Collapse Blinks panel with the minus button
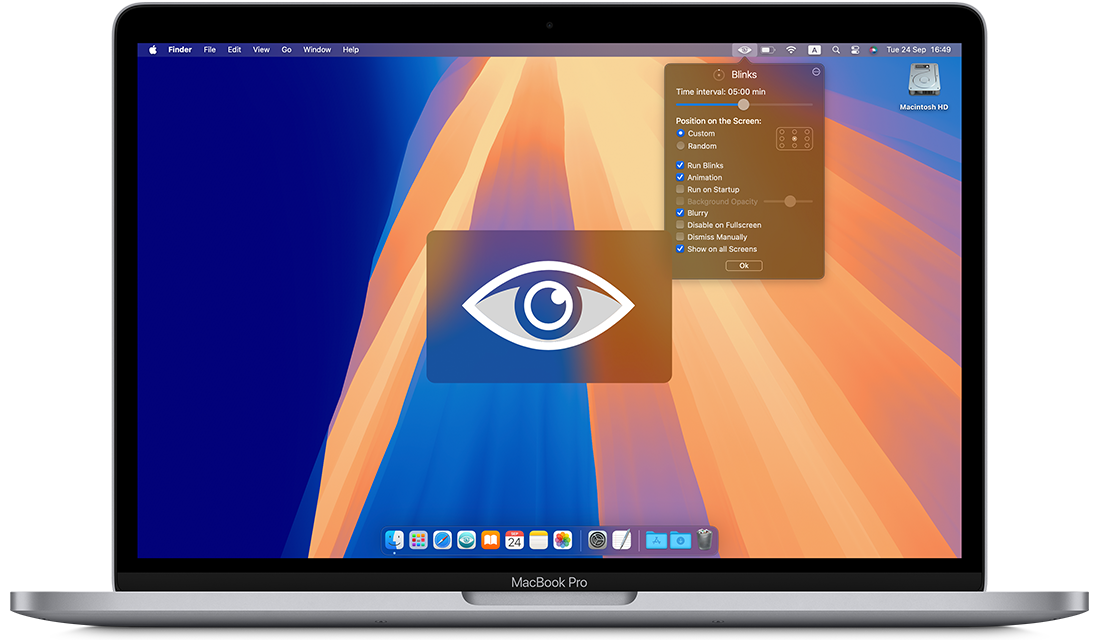The height and width of the screenshot is (640, 1100). pos(816,72)
